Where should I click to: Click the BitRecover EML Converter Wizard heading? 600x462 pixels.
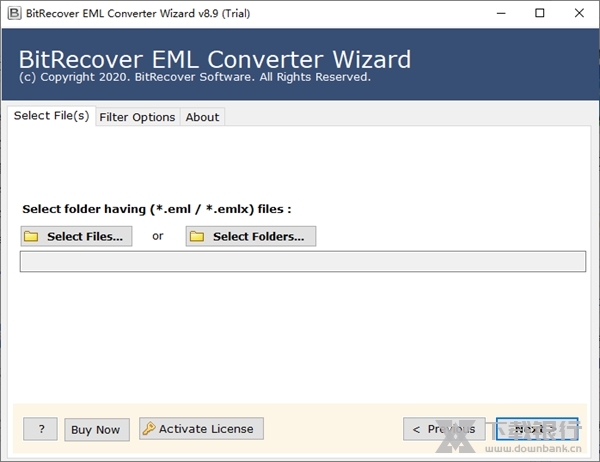pos(215,59)
